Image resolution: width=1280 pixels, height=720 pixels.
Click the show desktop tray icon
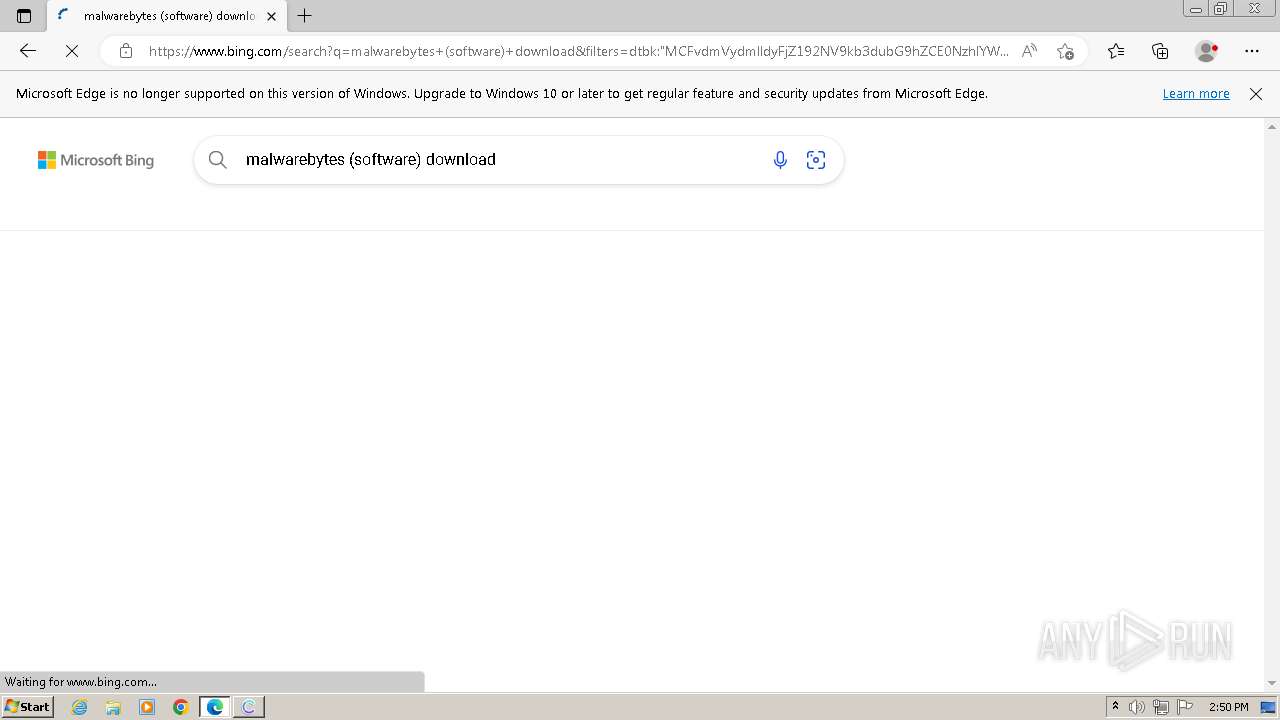[1268, 707]
